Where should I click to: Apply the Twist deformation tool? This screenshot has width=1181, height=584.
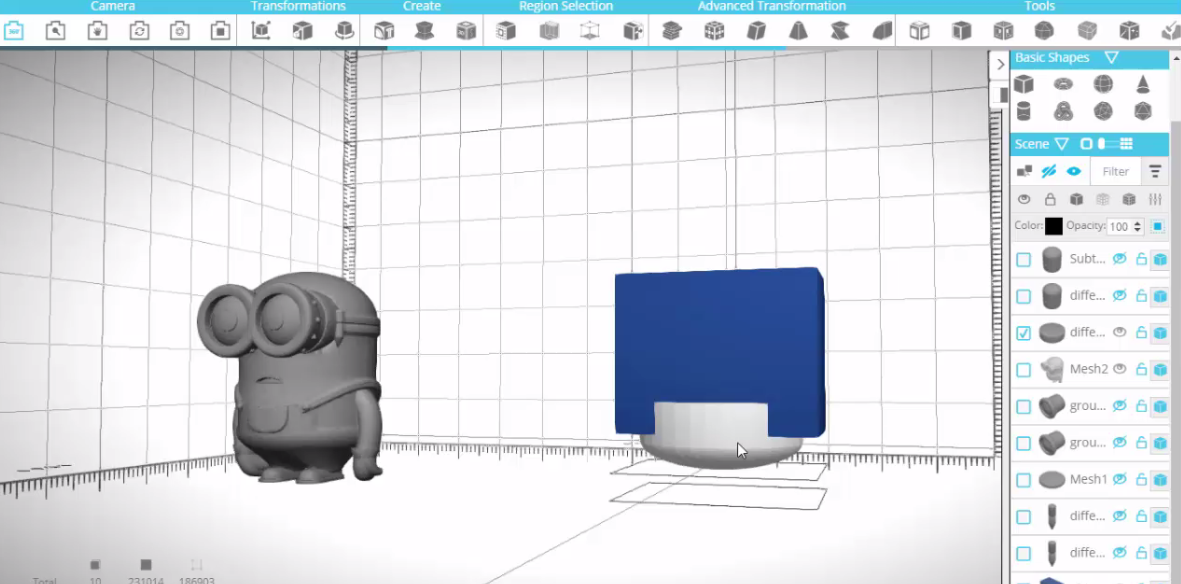click(840, 31)
